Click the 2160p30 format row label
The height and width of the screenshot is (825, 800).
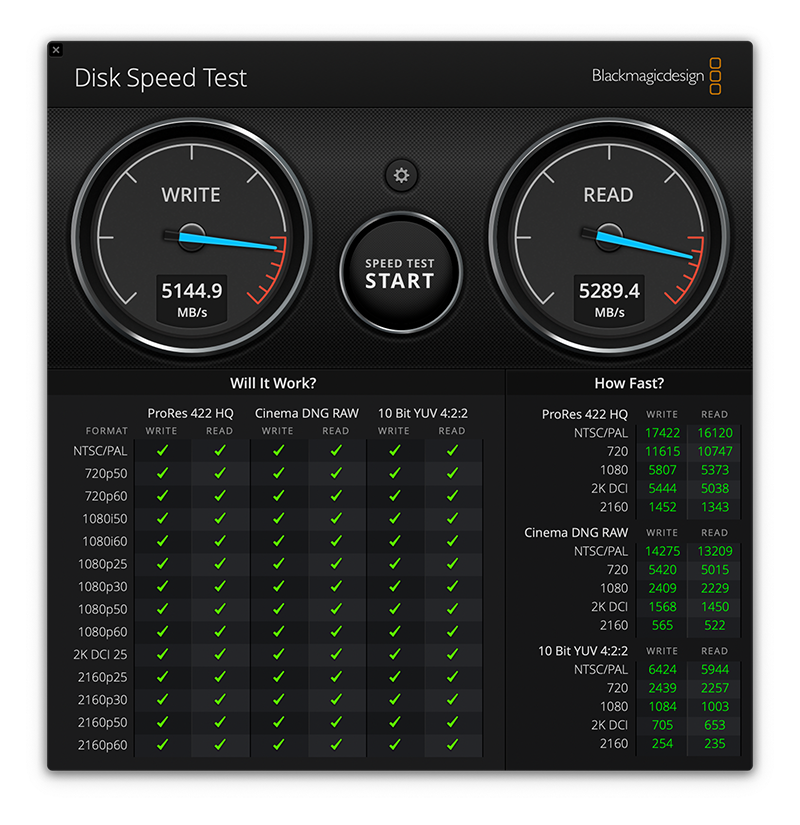(104, 700)
